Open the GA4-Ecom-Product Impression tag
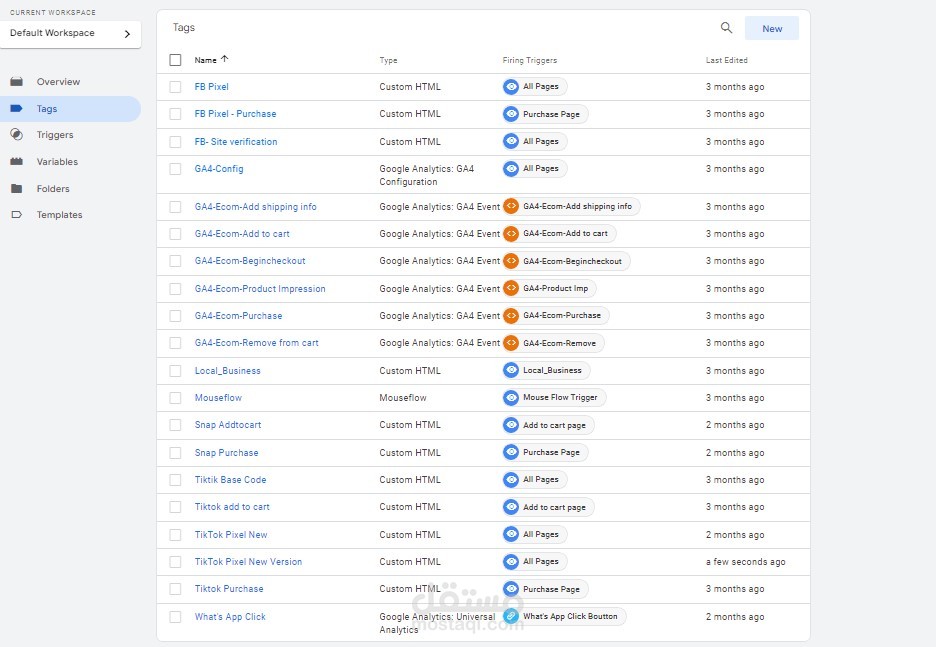This screenshot has height=647, width=936. pyautogui.click(x=260, y=288)
